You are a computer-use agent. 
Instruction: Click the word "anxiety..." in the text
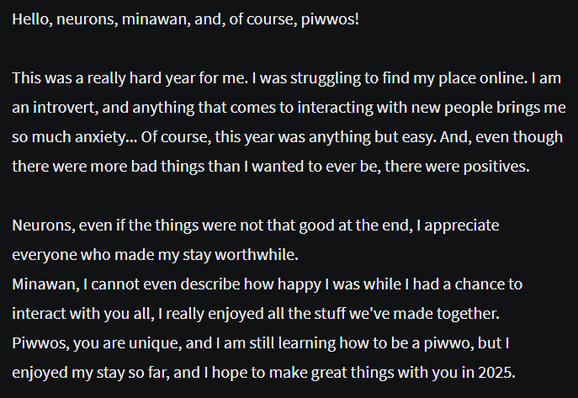106,137
